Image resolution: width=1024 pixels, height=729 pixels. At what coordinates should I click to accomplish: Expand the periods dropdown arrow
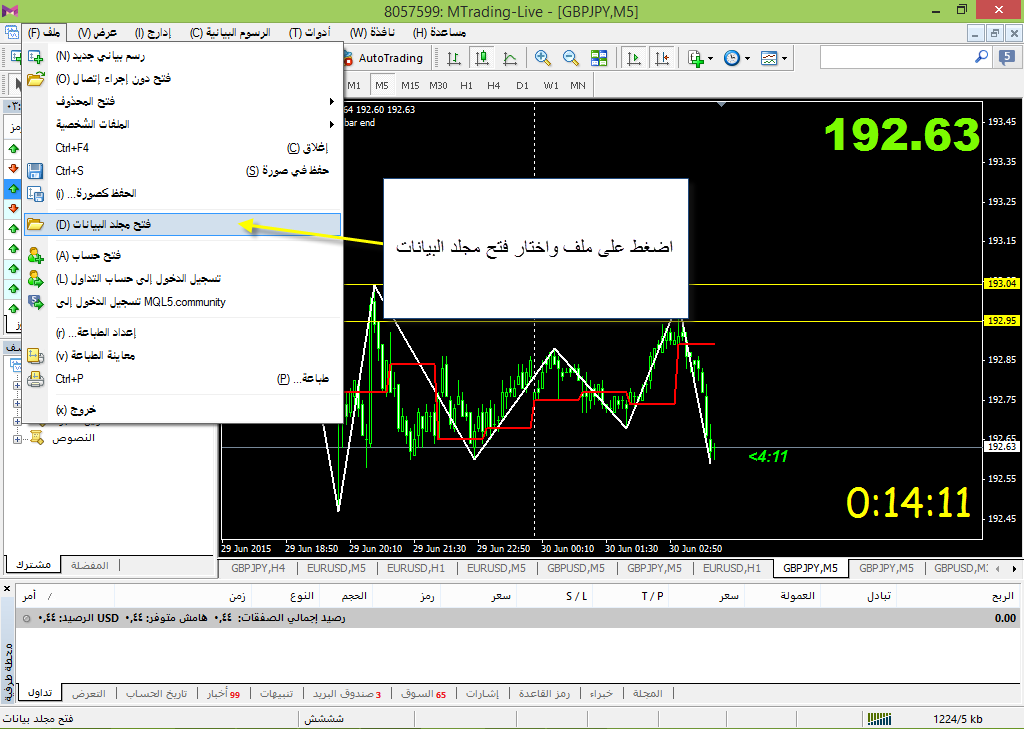[747, 58]
